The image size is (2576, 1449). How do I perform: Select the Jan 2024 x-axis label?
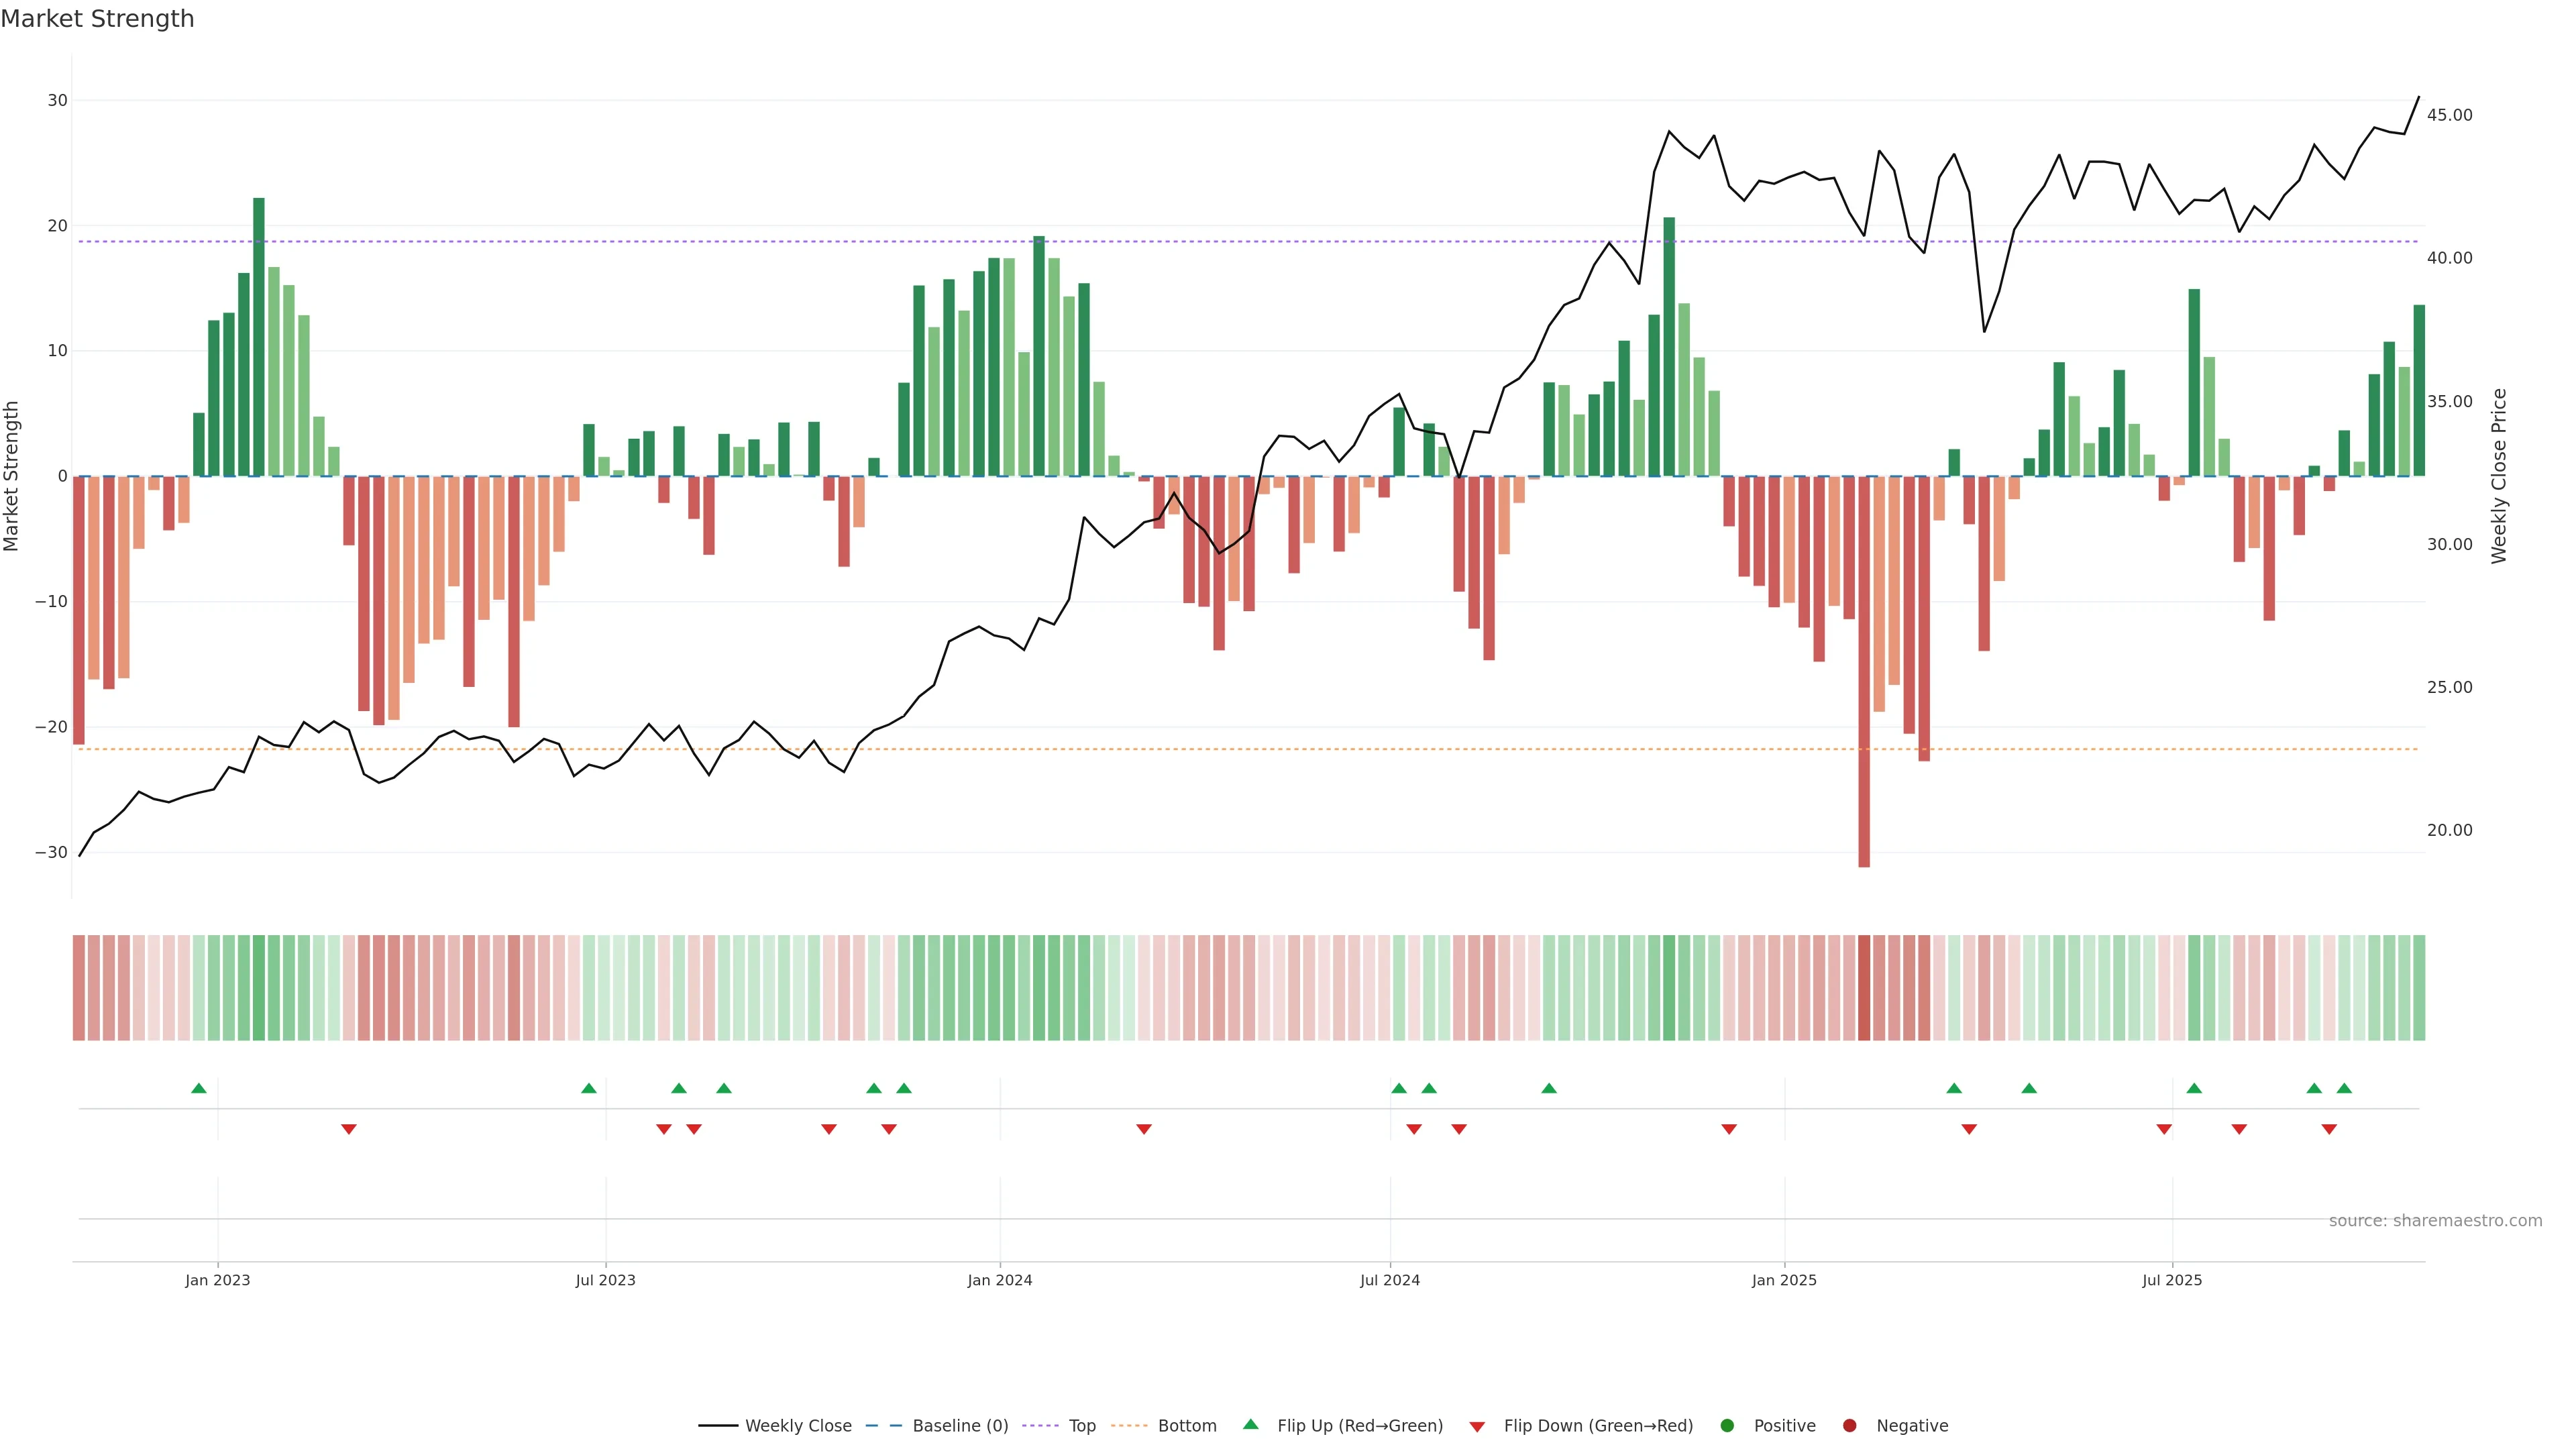[1000, 1280]
